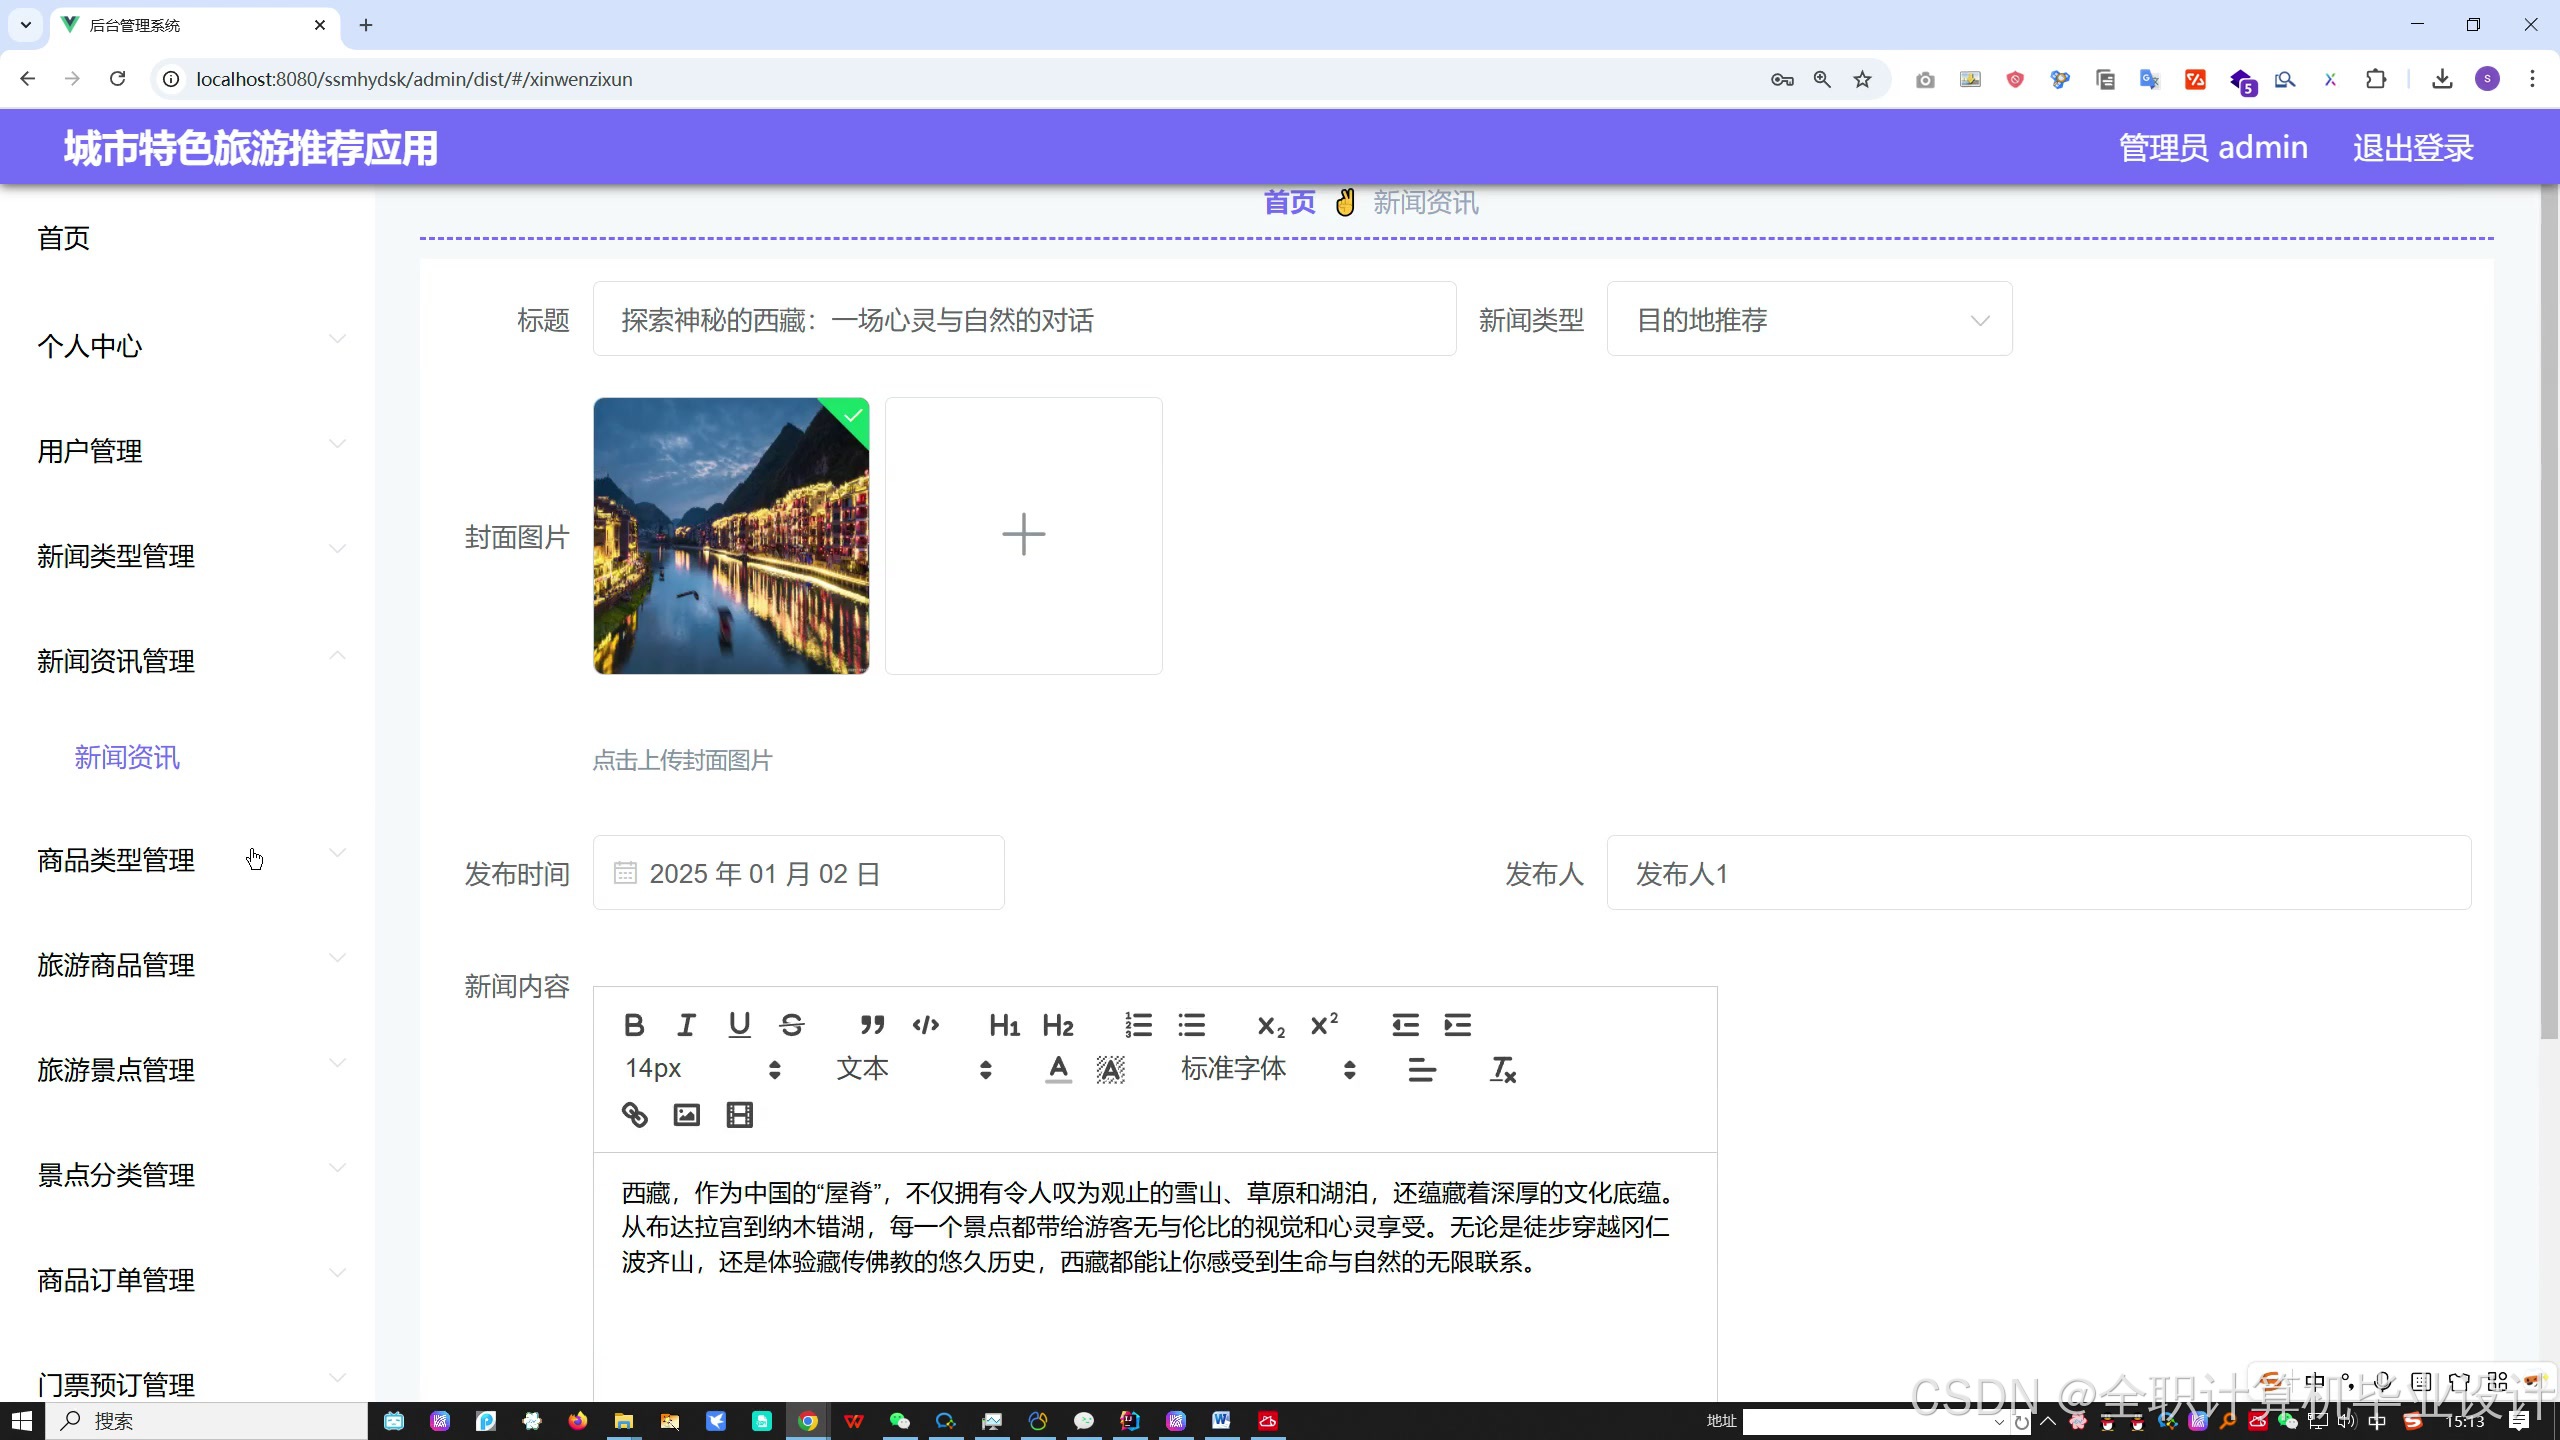
Task: Click the italic formatting icon
Action: [x=686, y=1025]
